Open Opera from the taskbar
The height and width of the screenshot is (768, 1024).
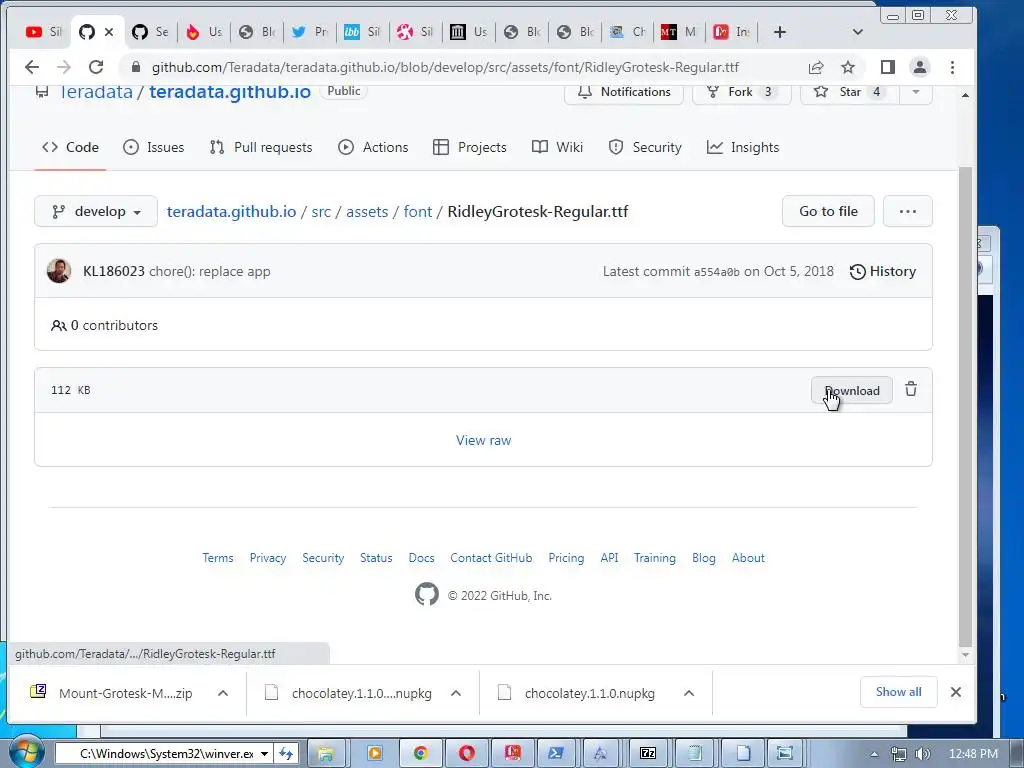point(466,754)
